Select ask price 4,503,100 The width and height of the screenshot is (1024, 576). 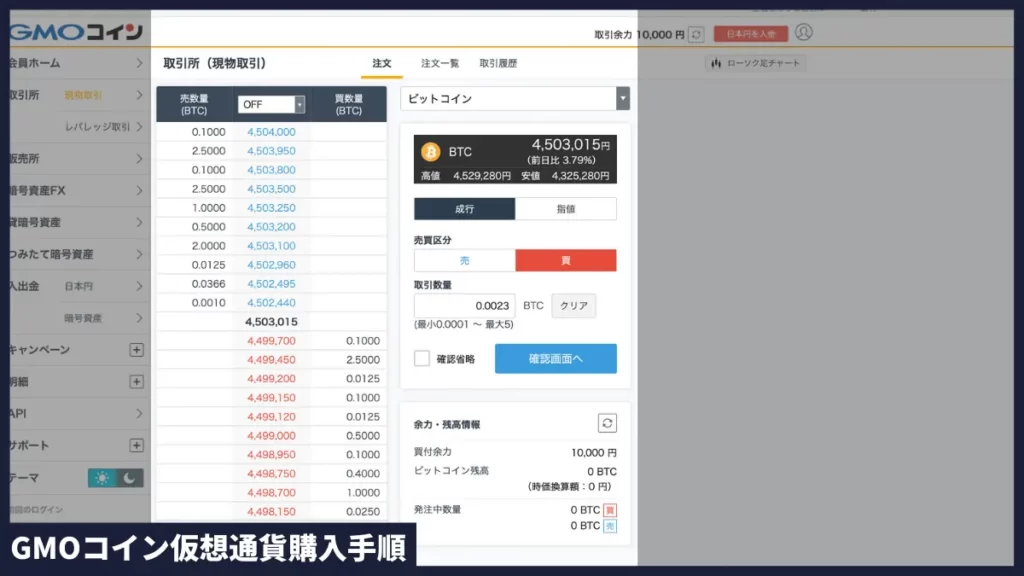pyautogui.click(x=271, y=246)
